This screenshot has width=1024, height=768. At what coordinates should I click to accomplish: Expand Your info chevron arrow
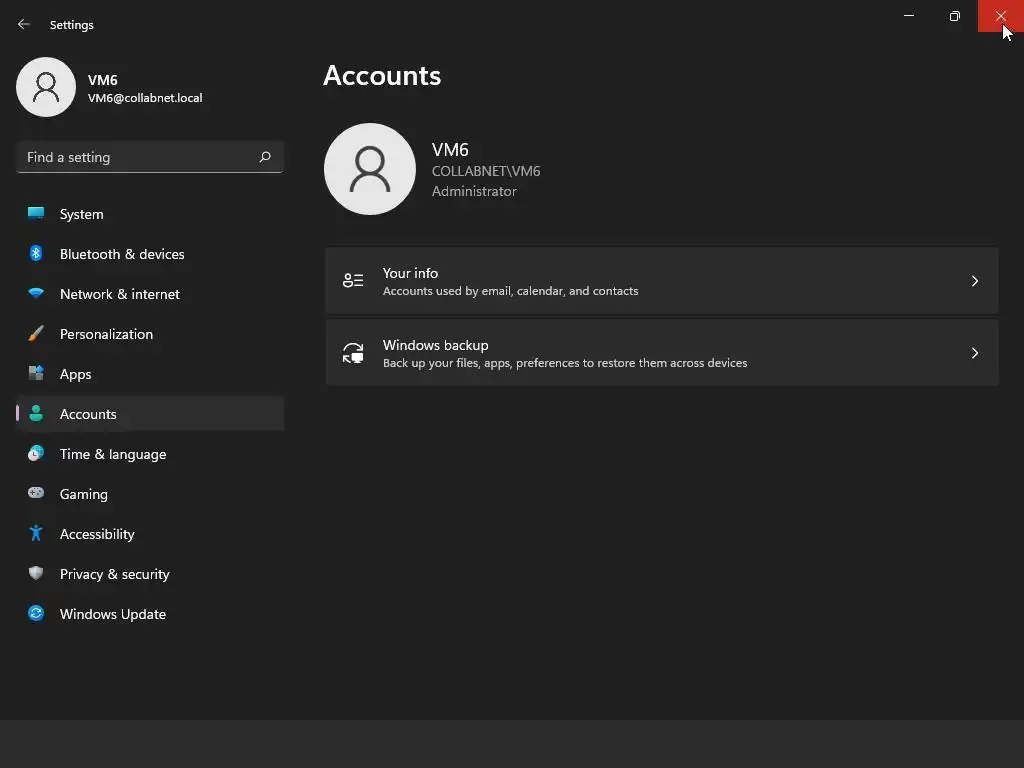pos(974,281)
